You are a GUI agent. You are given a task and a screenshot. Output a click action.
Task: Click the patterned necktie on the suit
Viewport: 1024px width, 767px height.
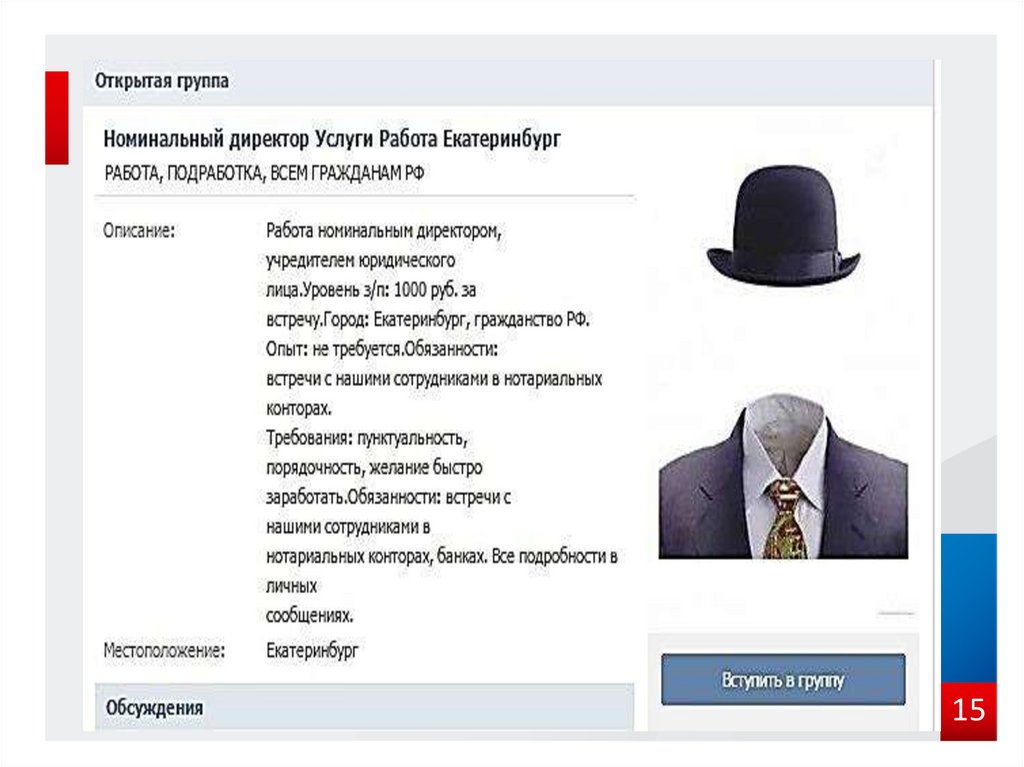[785, 518]
